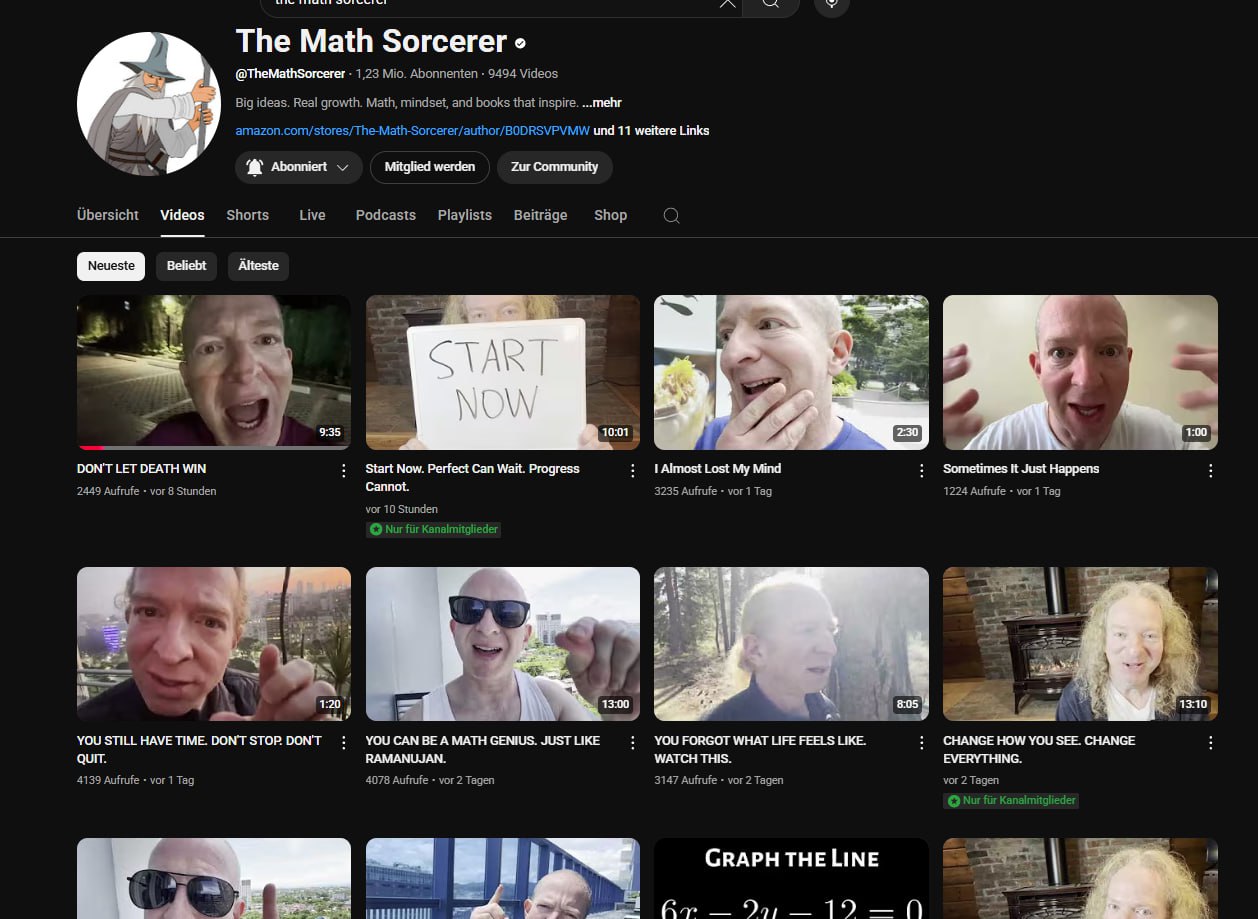Go to the Live tab
This screenshot has height=919, width=1258.
(x=312, y=215)
